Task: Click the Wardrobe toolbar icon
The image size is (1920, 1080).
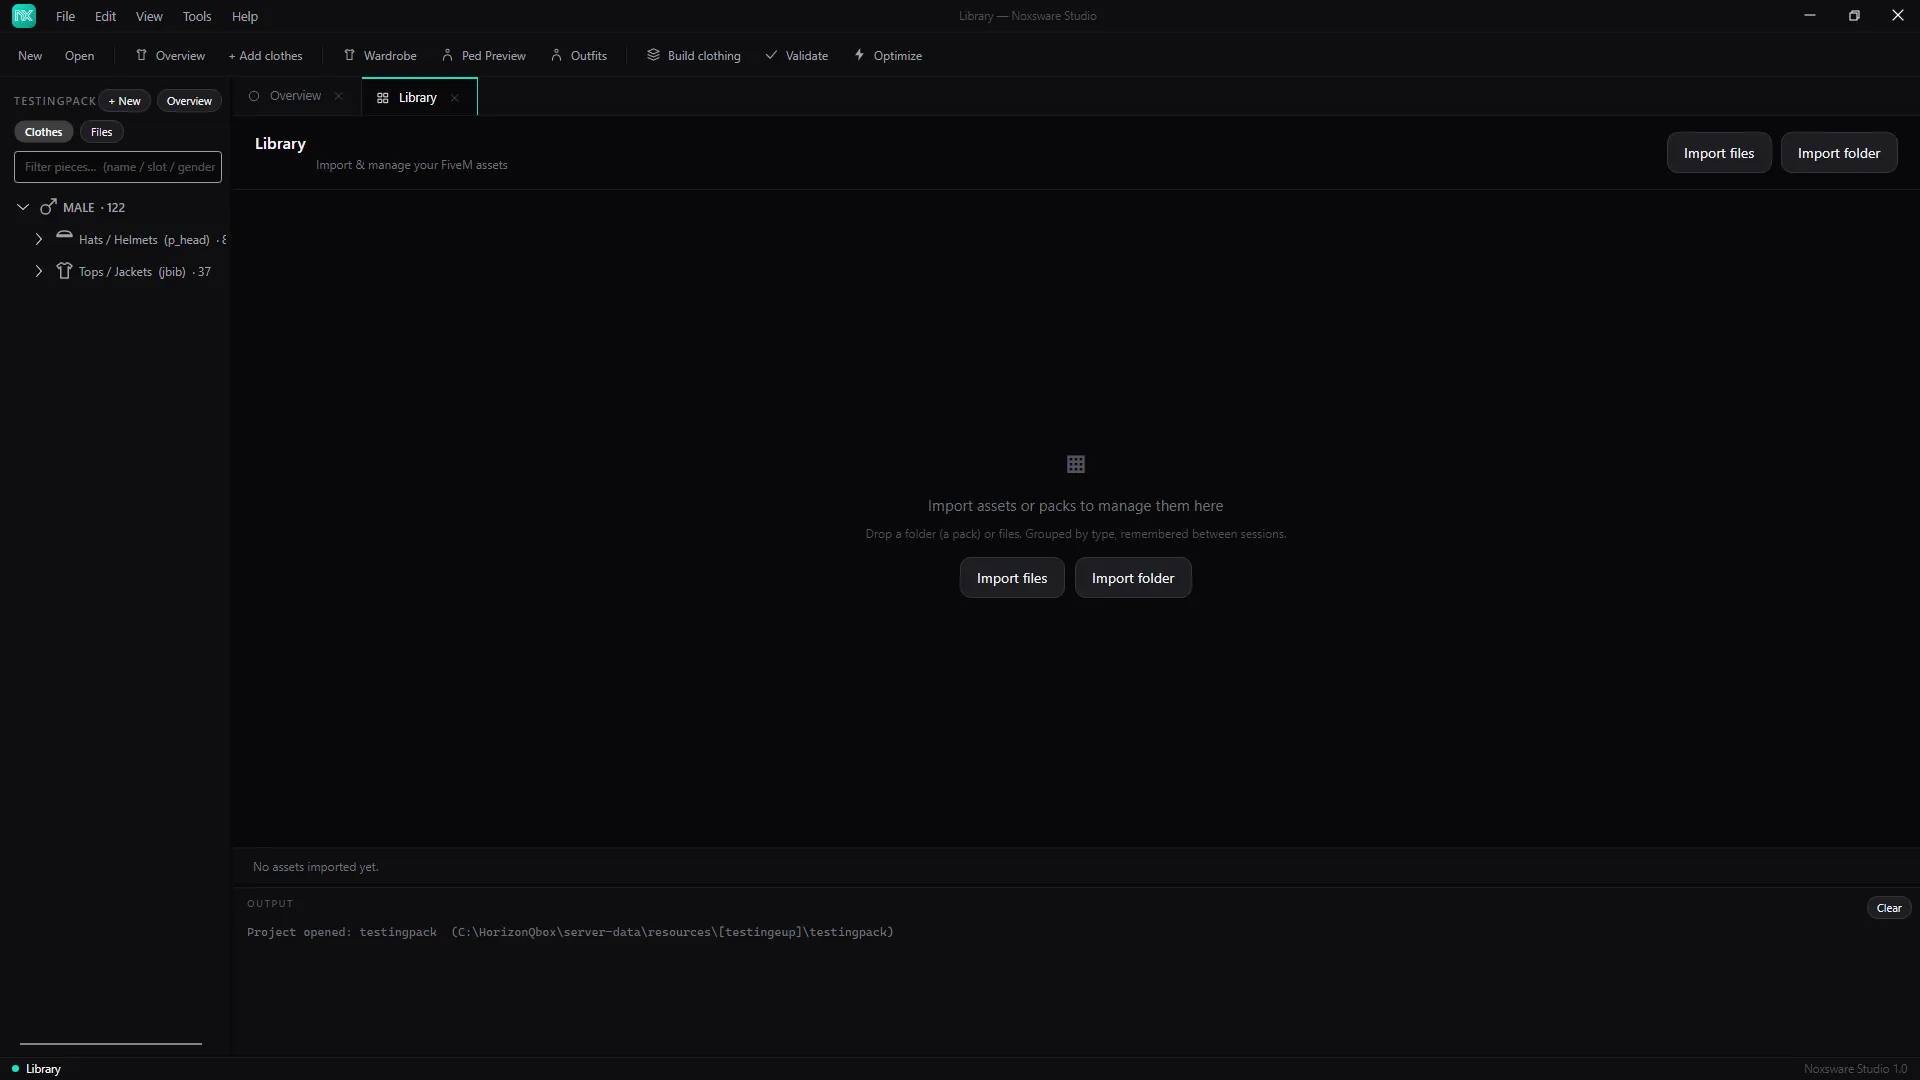Action: [x=349, y=55]
